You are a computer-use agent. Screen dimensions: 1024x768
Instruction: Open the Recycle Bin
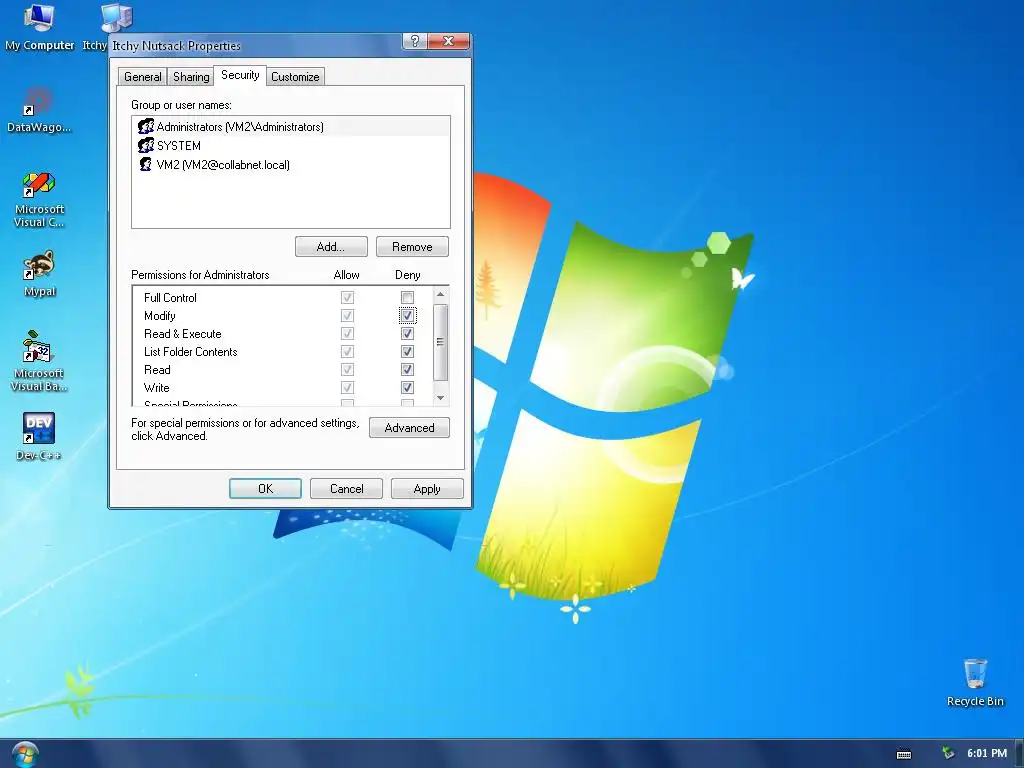(975, 682)
